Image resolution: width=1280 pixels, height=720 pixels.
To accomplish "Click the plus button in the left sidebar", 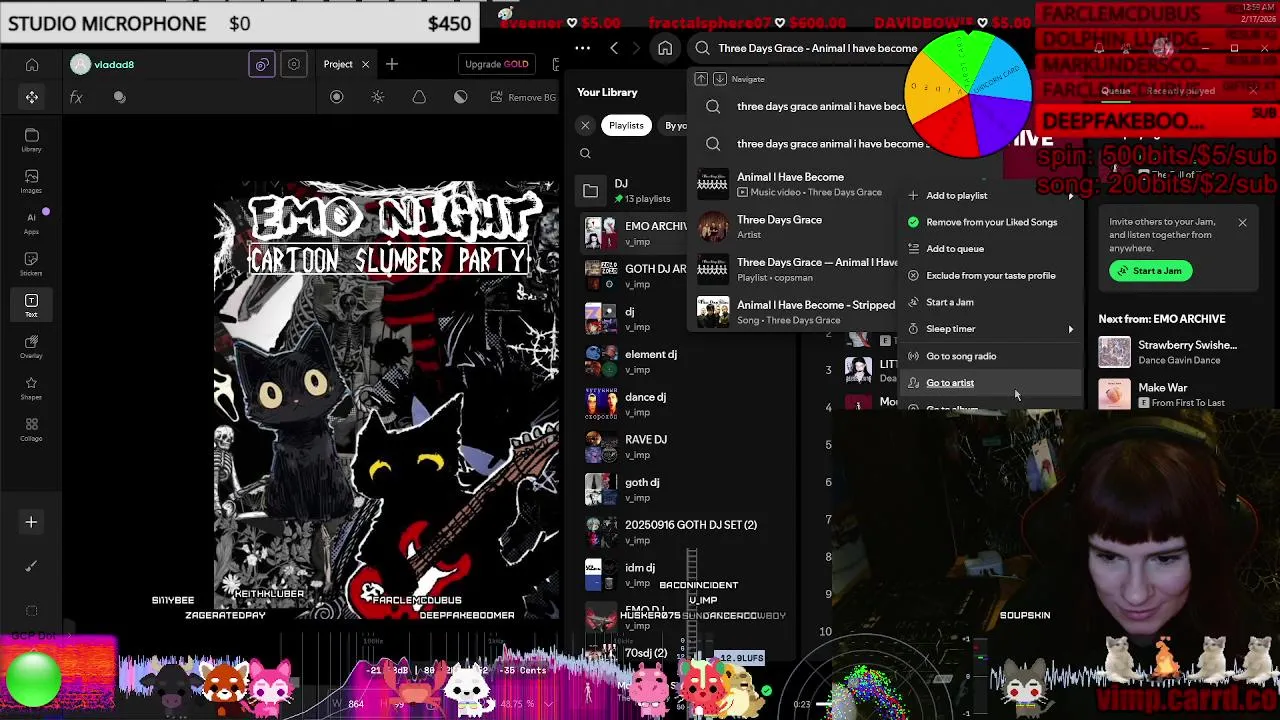I will [31, 522].
